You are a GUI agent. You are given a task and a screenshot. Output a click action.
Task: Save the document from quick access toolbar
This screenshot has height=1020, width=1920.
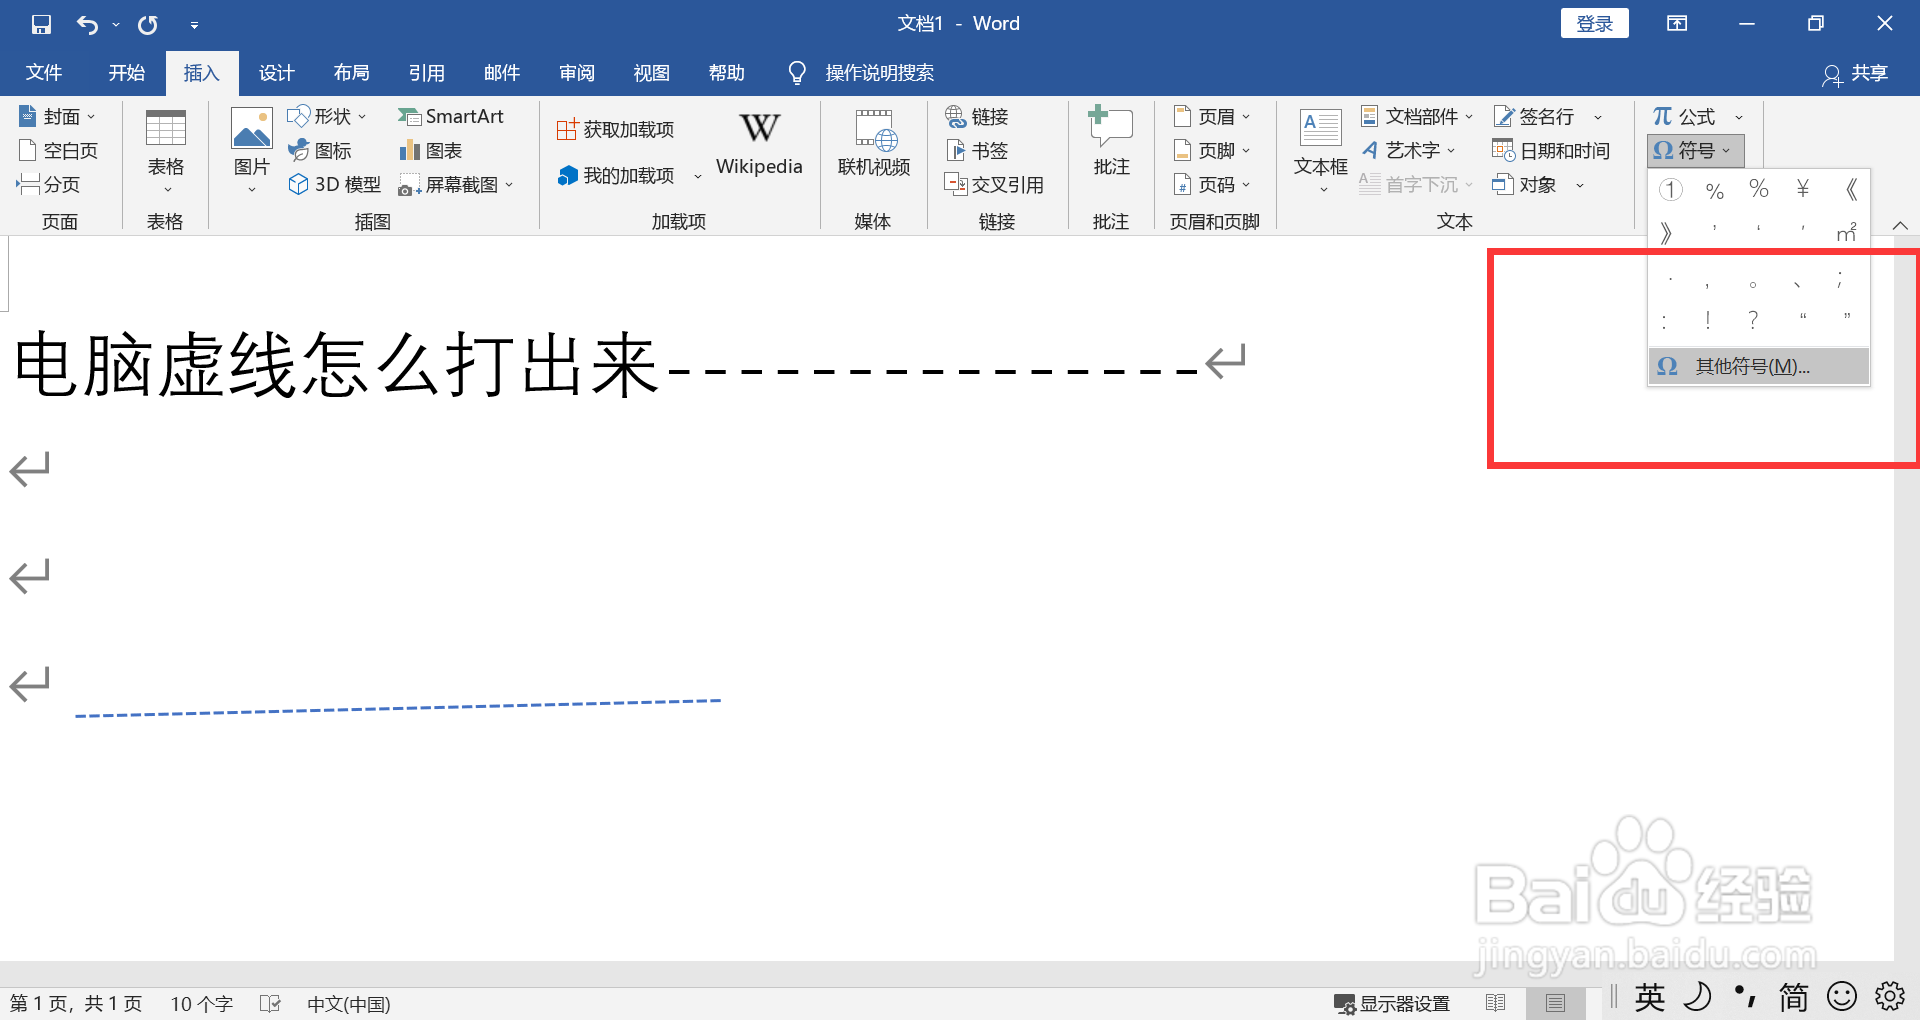pos(40,23)
